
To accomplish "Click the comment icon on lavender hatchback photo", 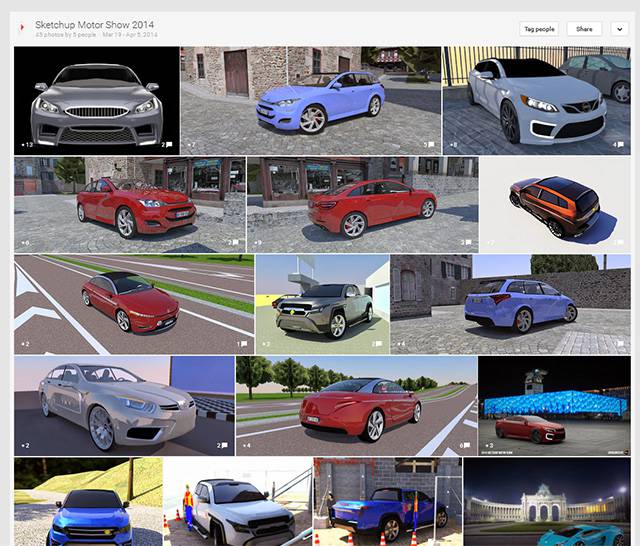I will (431, 144).
